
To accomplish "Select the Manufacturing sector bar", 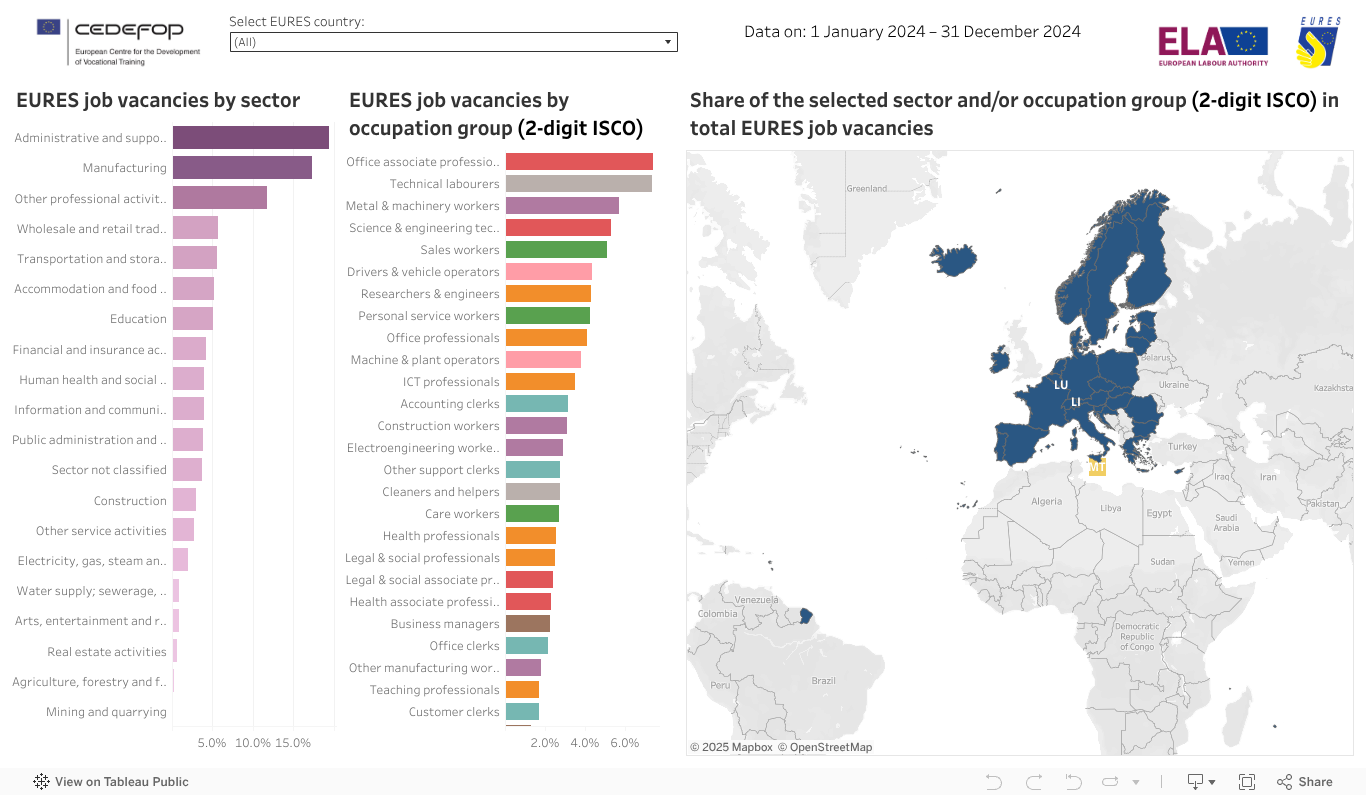I will [x=242, y=168].
